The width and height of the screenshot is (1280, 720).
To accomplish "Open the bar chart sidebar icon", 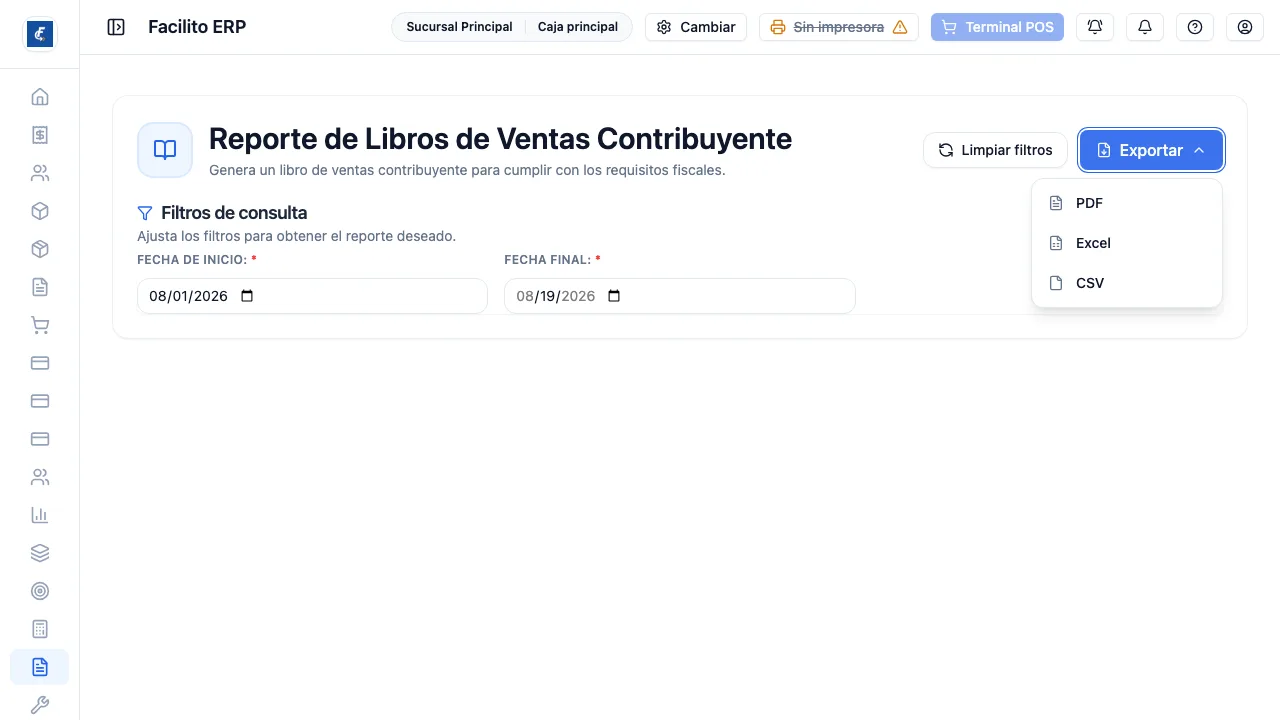I will tap(40, 515).
